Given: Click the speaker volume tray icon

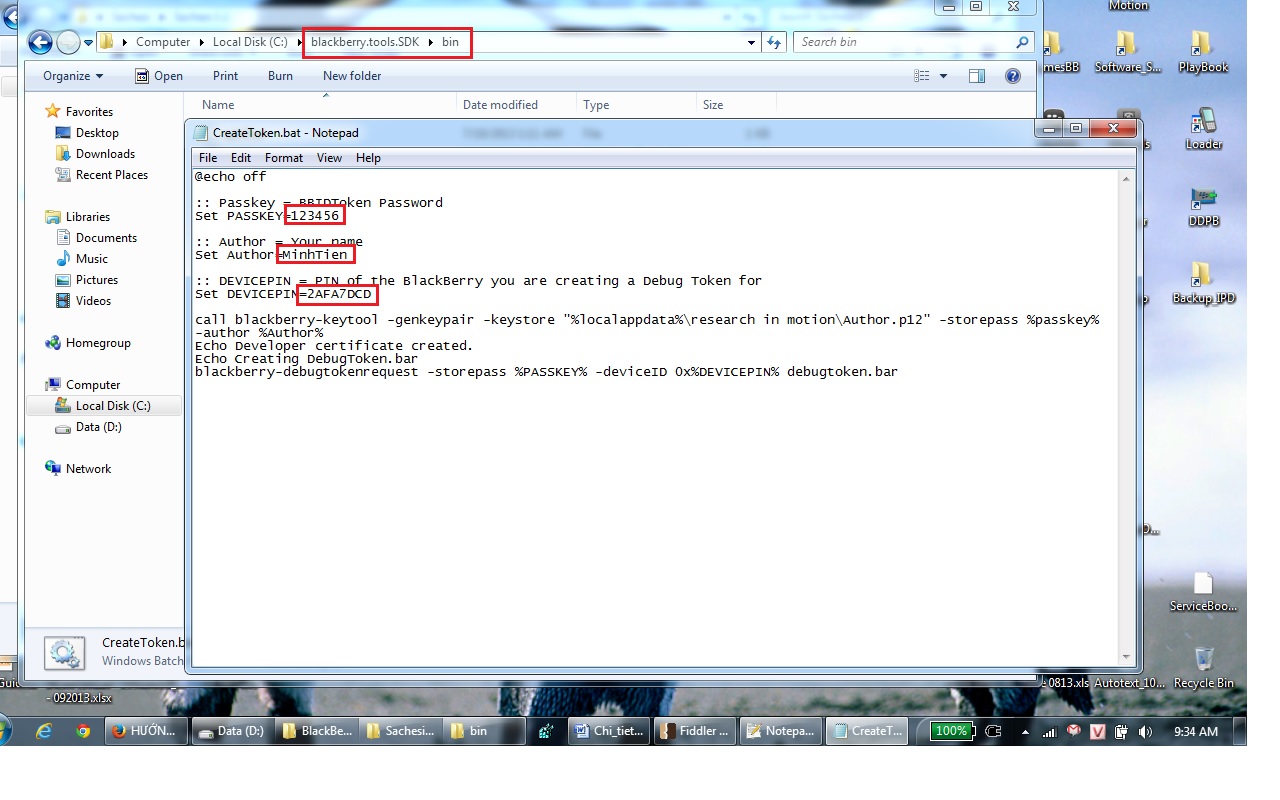Looking at the screenshot, I should [1145, 732].
